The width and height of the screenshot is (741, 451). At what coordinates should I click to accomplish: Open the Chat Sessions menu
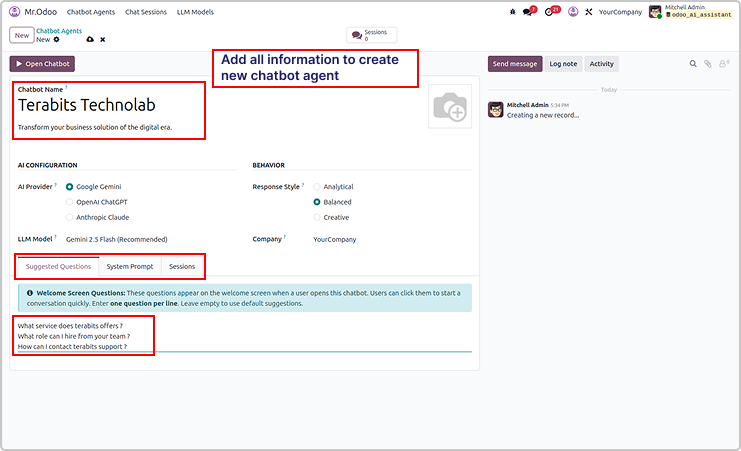(x=146, y=12)
